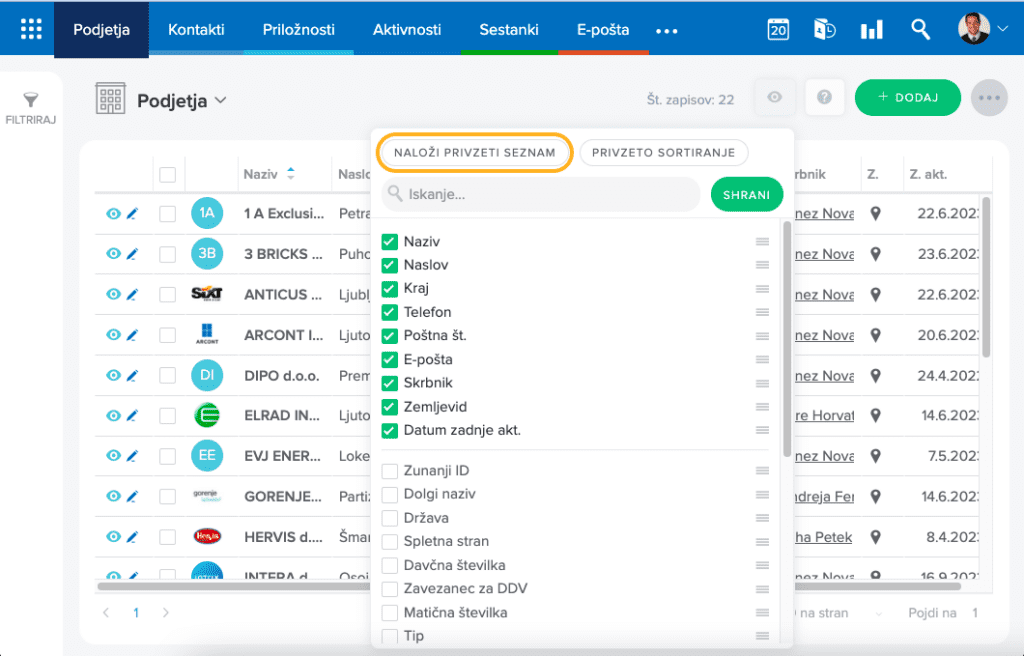Expand the more tabs ellipsis in navigation
This screenshot has width=1024, height=656.
tap(666, 31)
